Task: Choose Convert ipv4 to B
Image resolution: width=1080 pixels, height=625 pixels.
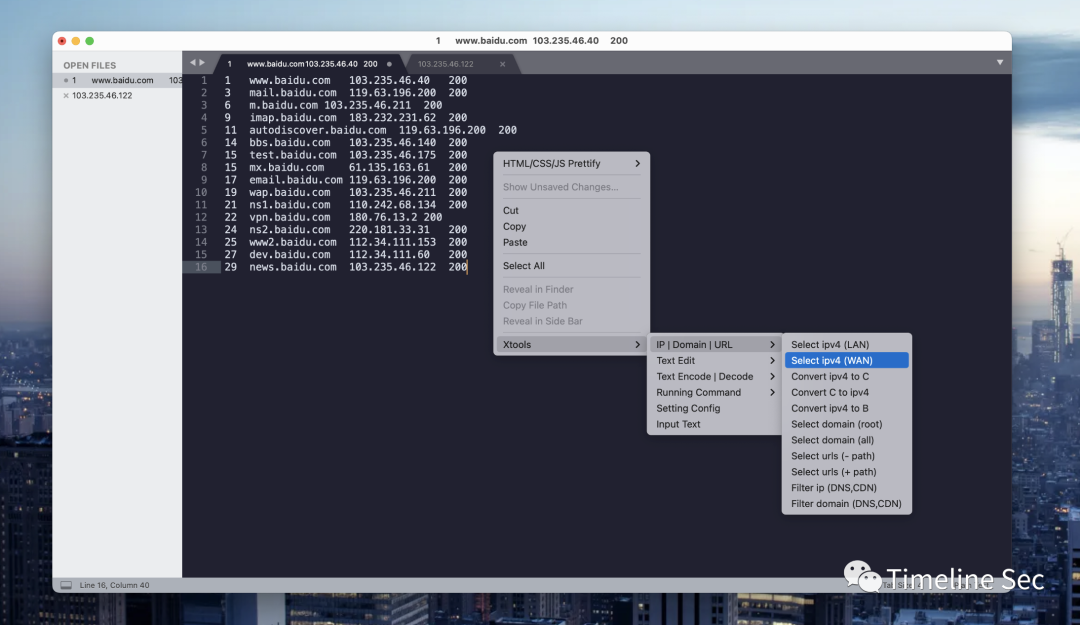Action: (847, 408)
